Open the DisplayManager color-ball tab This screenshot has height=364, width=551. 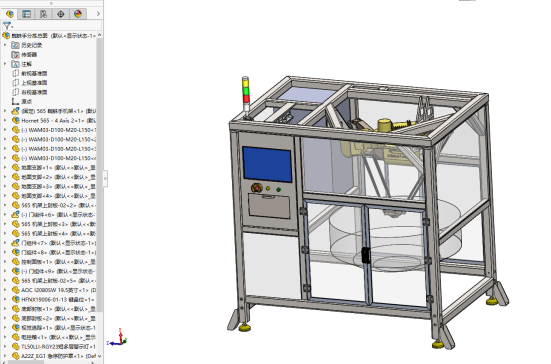click(x=78, y=14)
